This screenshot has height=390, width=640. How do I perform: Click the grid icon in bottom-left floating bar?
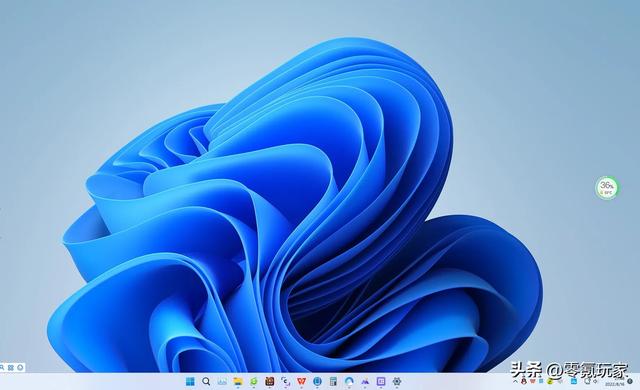tap(11, 368)
